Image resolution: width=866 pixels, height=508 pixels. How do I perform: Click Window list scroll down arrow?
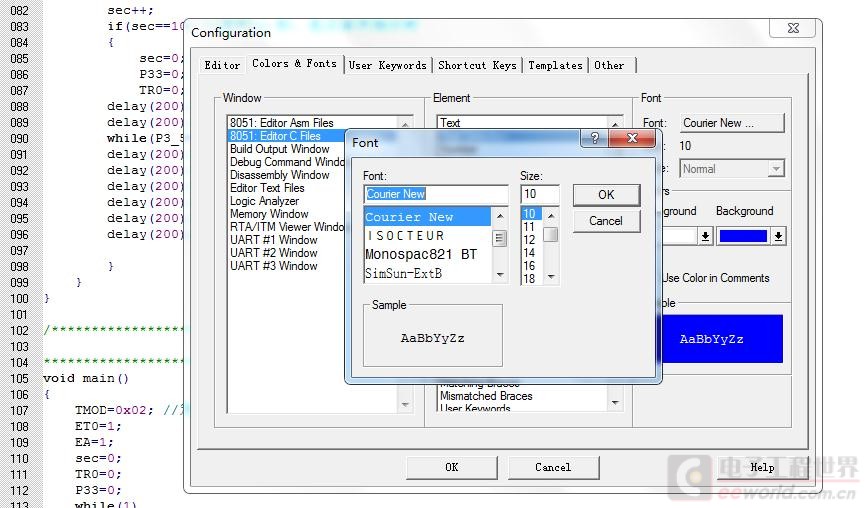pyautogui.click(x=405, y=405)
